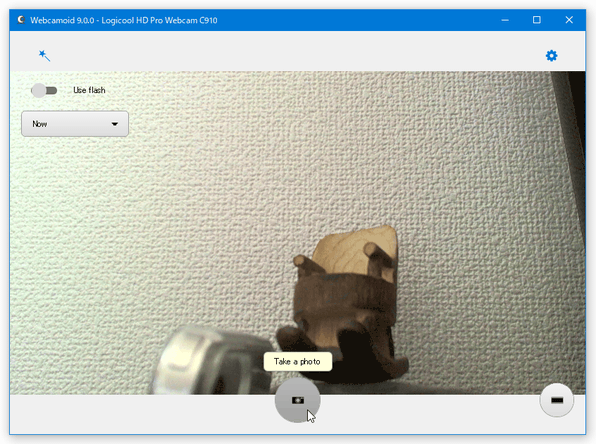Click the Take a photo tooltip

[x=298, y=362]
